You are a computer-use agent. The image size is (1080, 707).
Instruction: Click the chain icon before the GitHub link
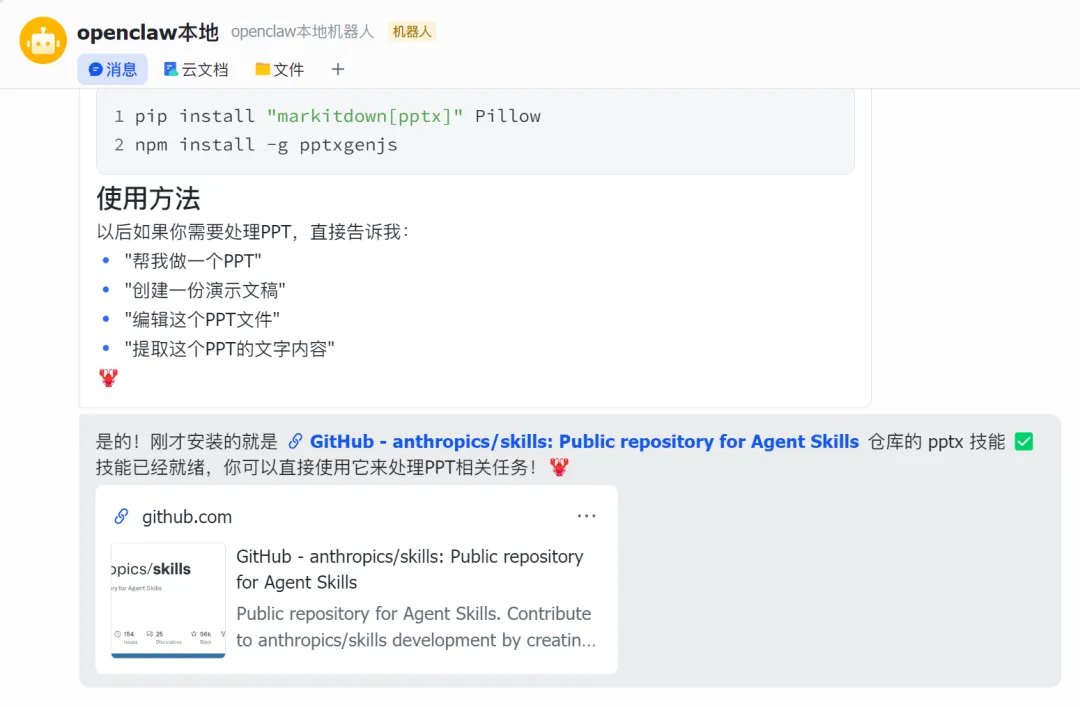tap(295, 441)
